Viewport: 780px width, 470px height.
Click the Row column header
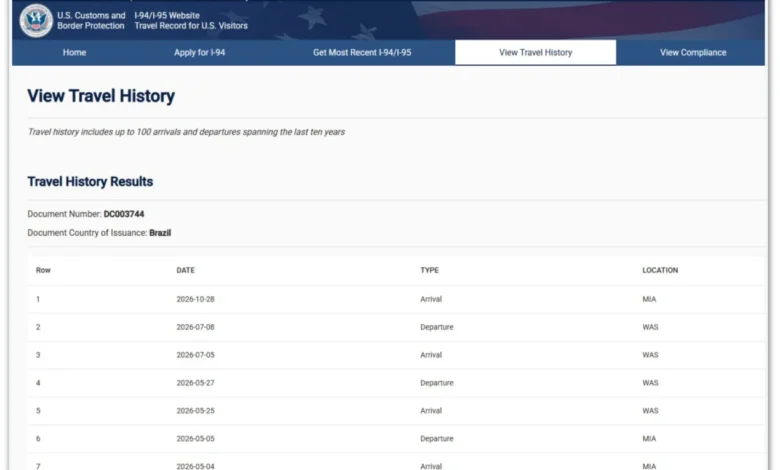(43, 270)
